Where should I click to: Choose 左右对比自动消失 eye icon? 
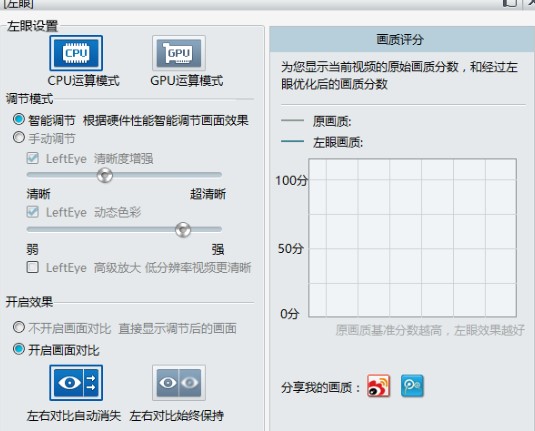(76, 383)
